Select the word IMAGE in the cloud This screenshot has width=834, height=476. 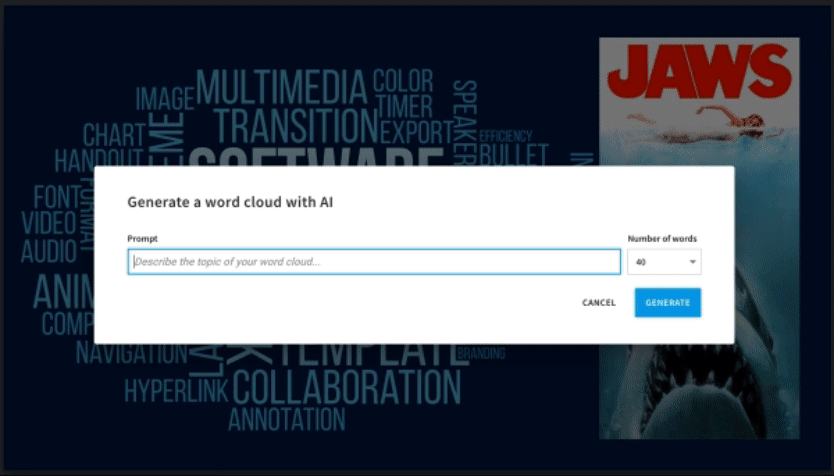pos(164,99)
